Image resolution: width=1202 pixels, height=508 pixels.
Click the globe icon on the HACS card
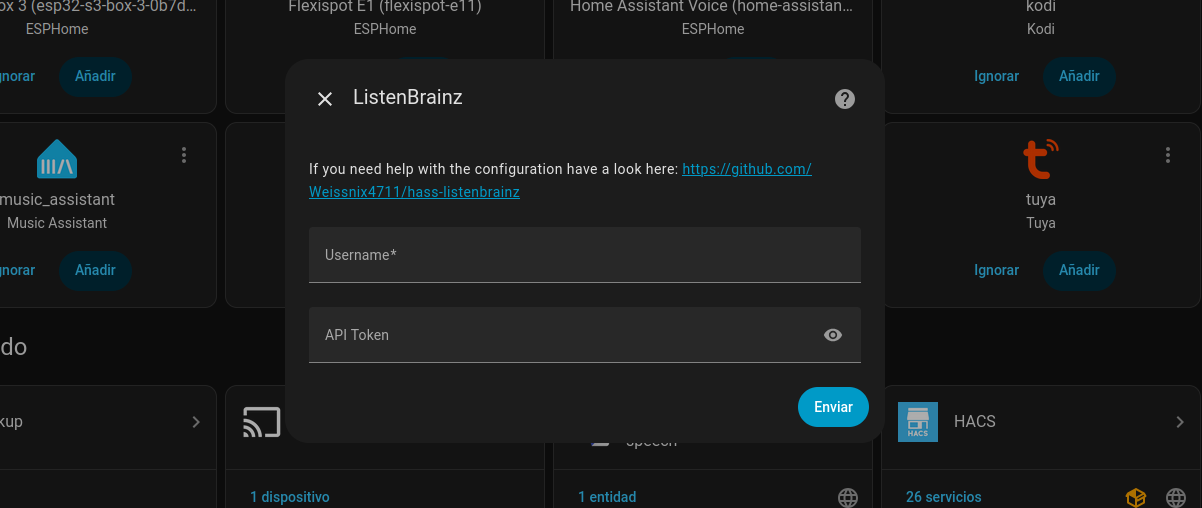[x=1176, y=497]
